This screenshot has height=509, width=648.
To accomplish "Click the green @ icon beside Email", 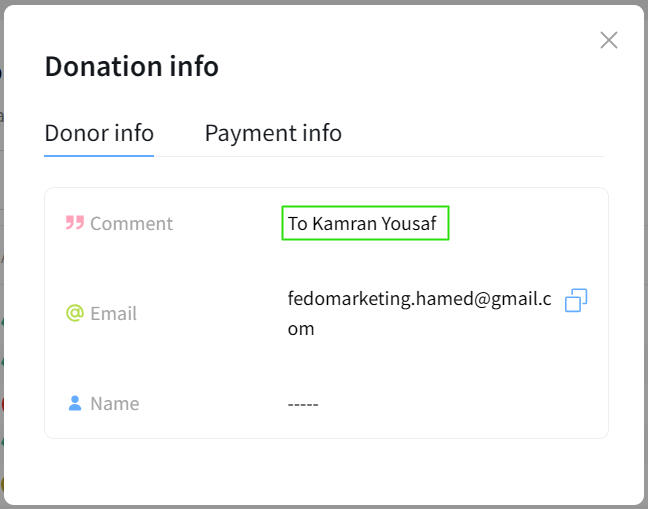I will 75,313.
